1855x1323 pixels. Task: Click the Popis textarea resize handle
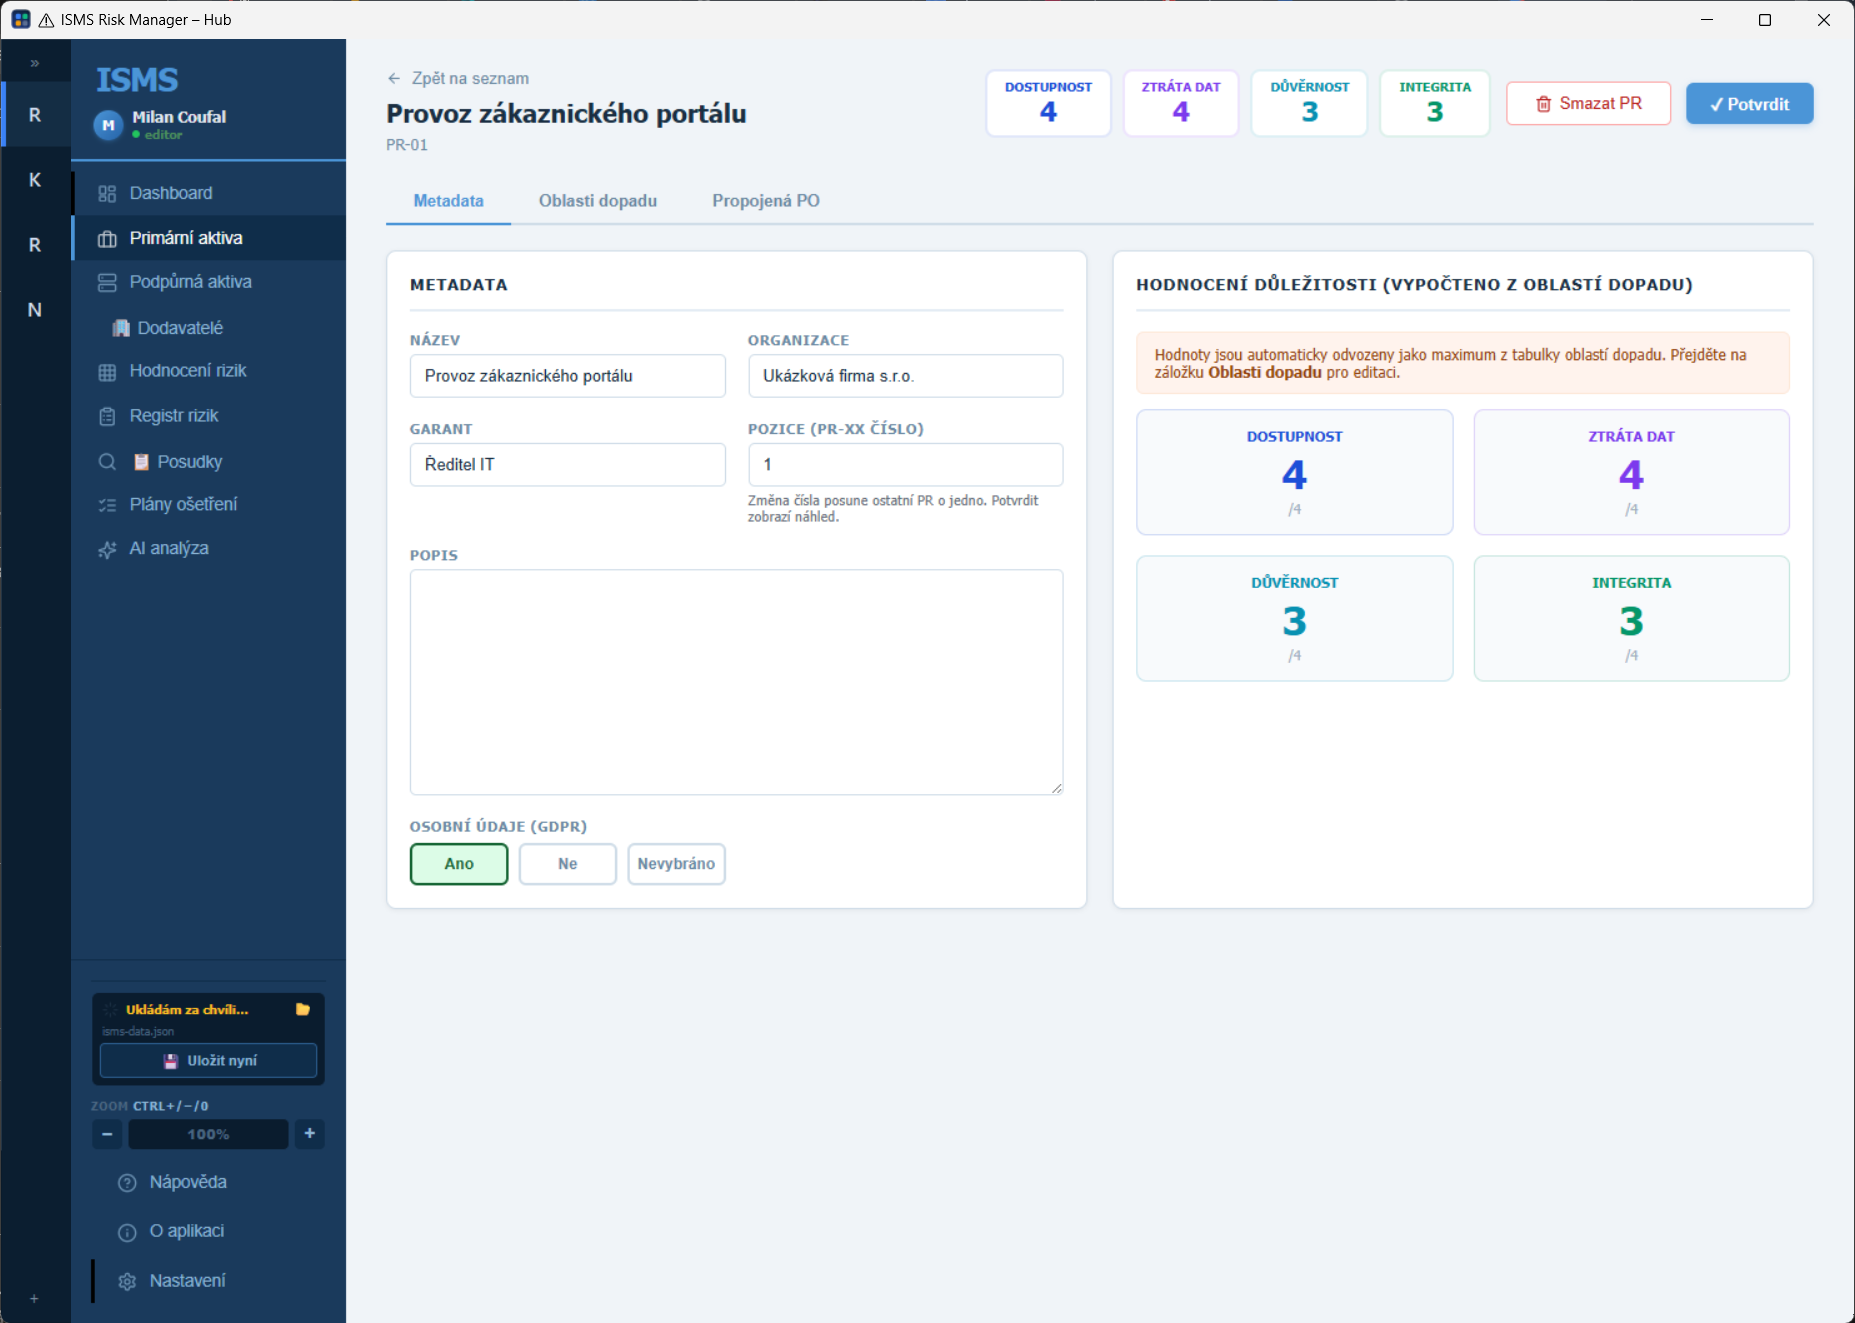tap(1057, 789)
